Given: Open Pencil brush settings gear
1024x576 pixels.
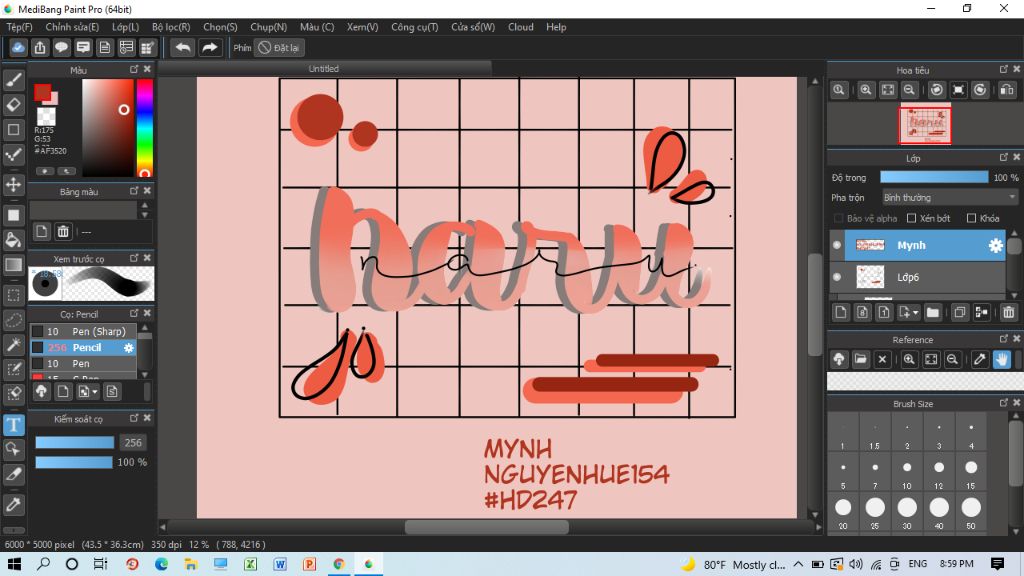Looking at the screenshot, I should (129, 348).
